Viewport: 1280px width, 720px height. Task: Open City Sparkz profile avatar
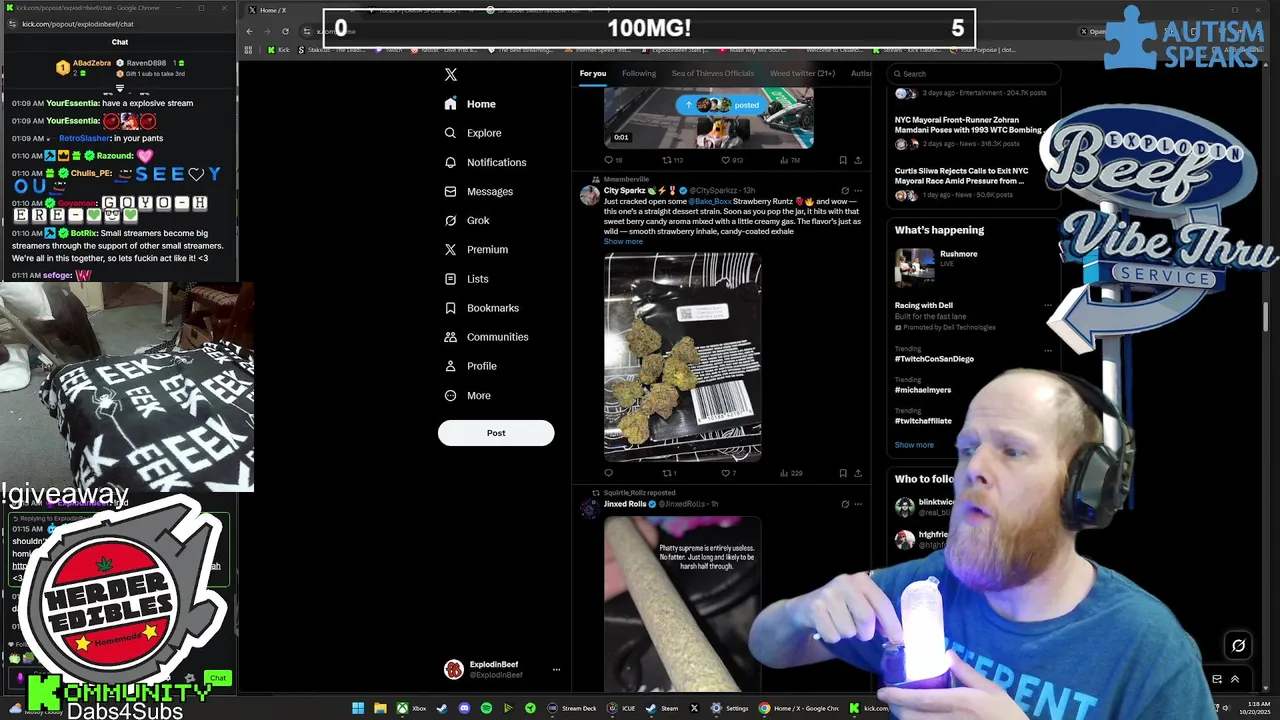click(x=590, y=195)
